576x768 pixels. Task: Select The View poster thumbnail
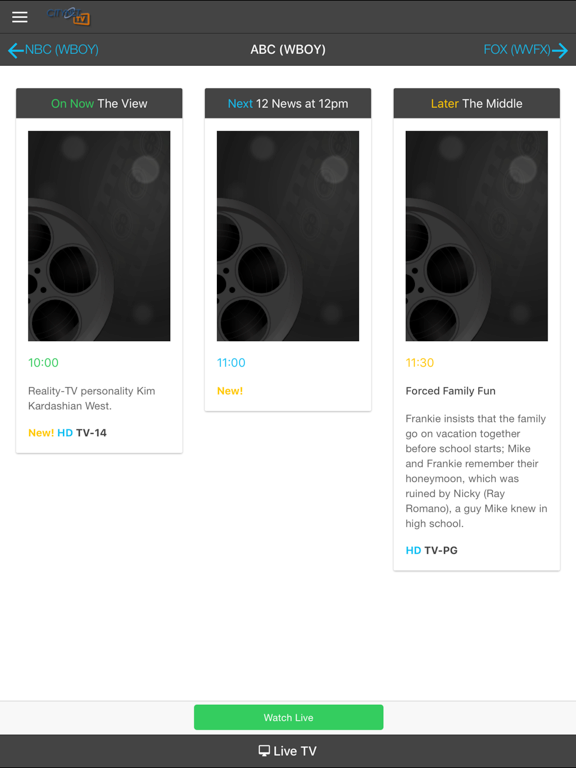[99, 236]
